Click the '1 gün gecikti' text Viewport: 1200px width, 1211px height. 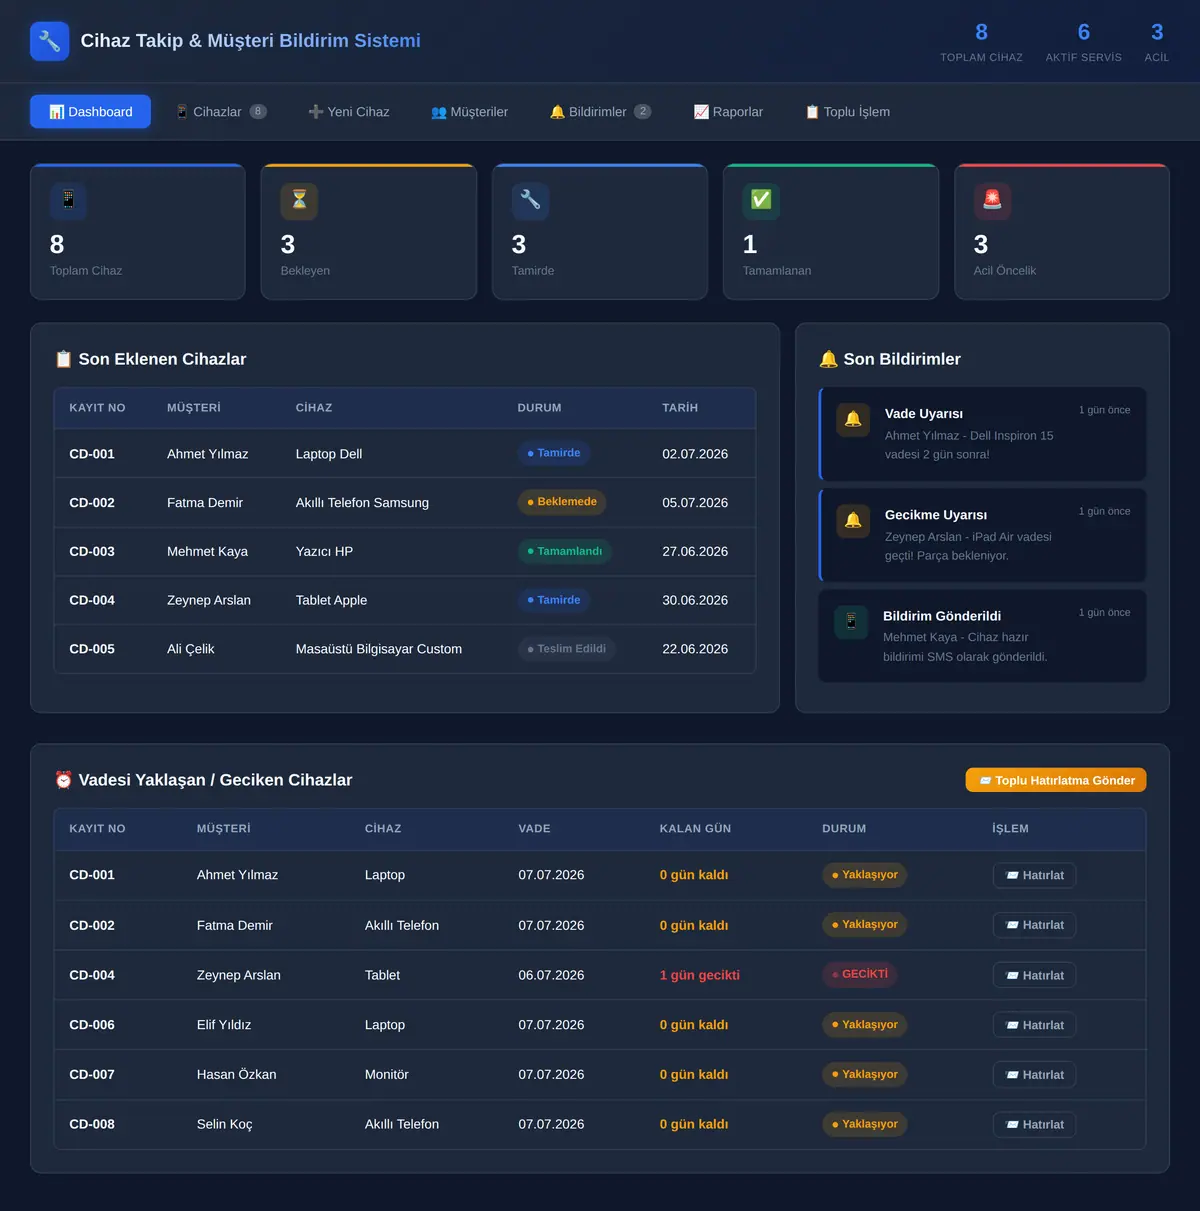click(700, 975)
